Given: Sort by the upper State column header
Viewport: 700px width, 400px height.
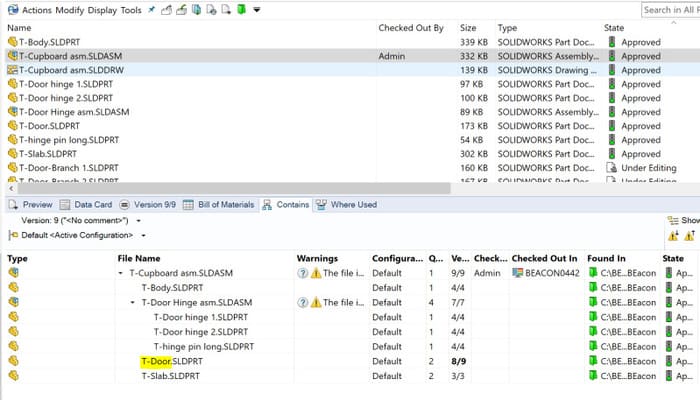Looking at the screenshot, I should [x=614, y=28].
